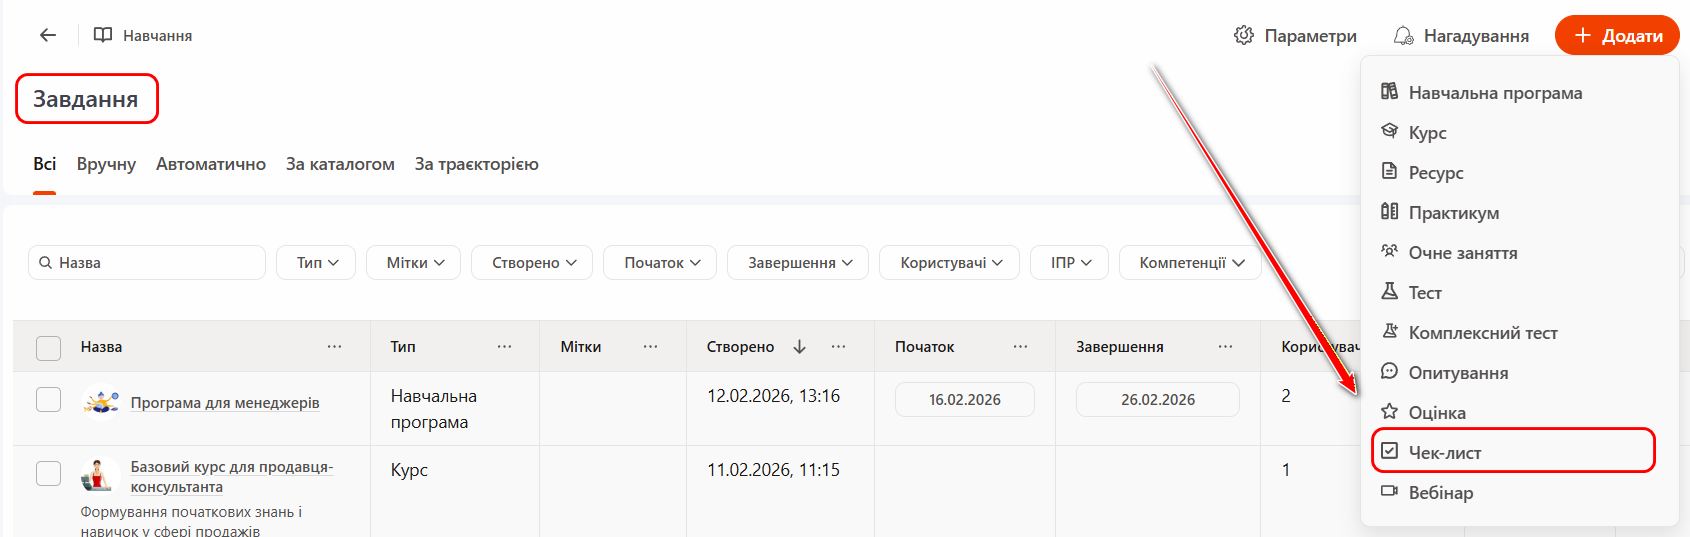This screenshot has height=537, width=1690.
Task: Open Параметри gear settings
Action: point(1244,36)
